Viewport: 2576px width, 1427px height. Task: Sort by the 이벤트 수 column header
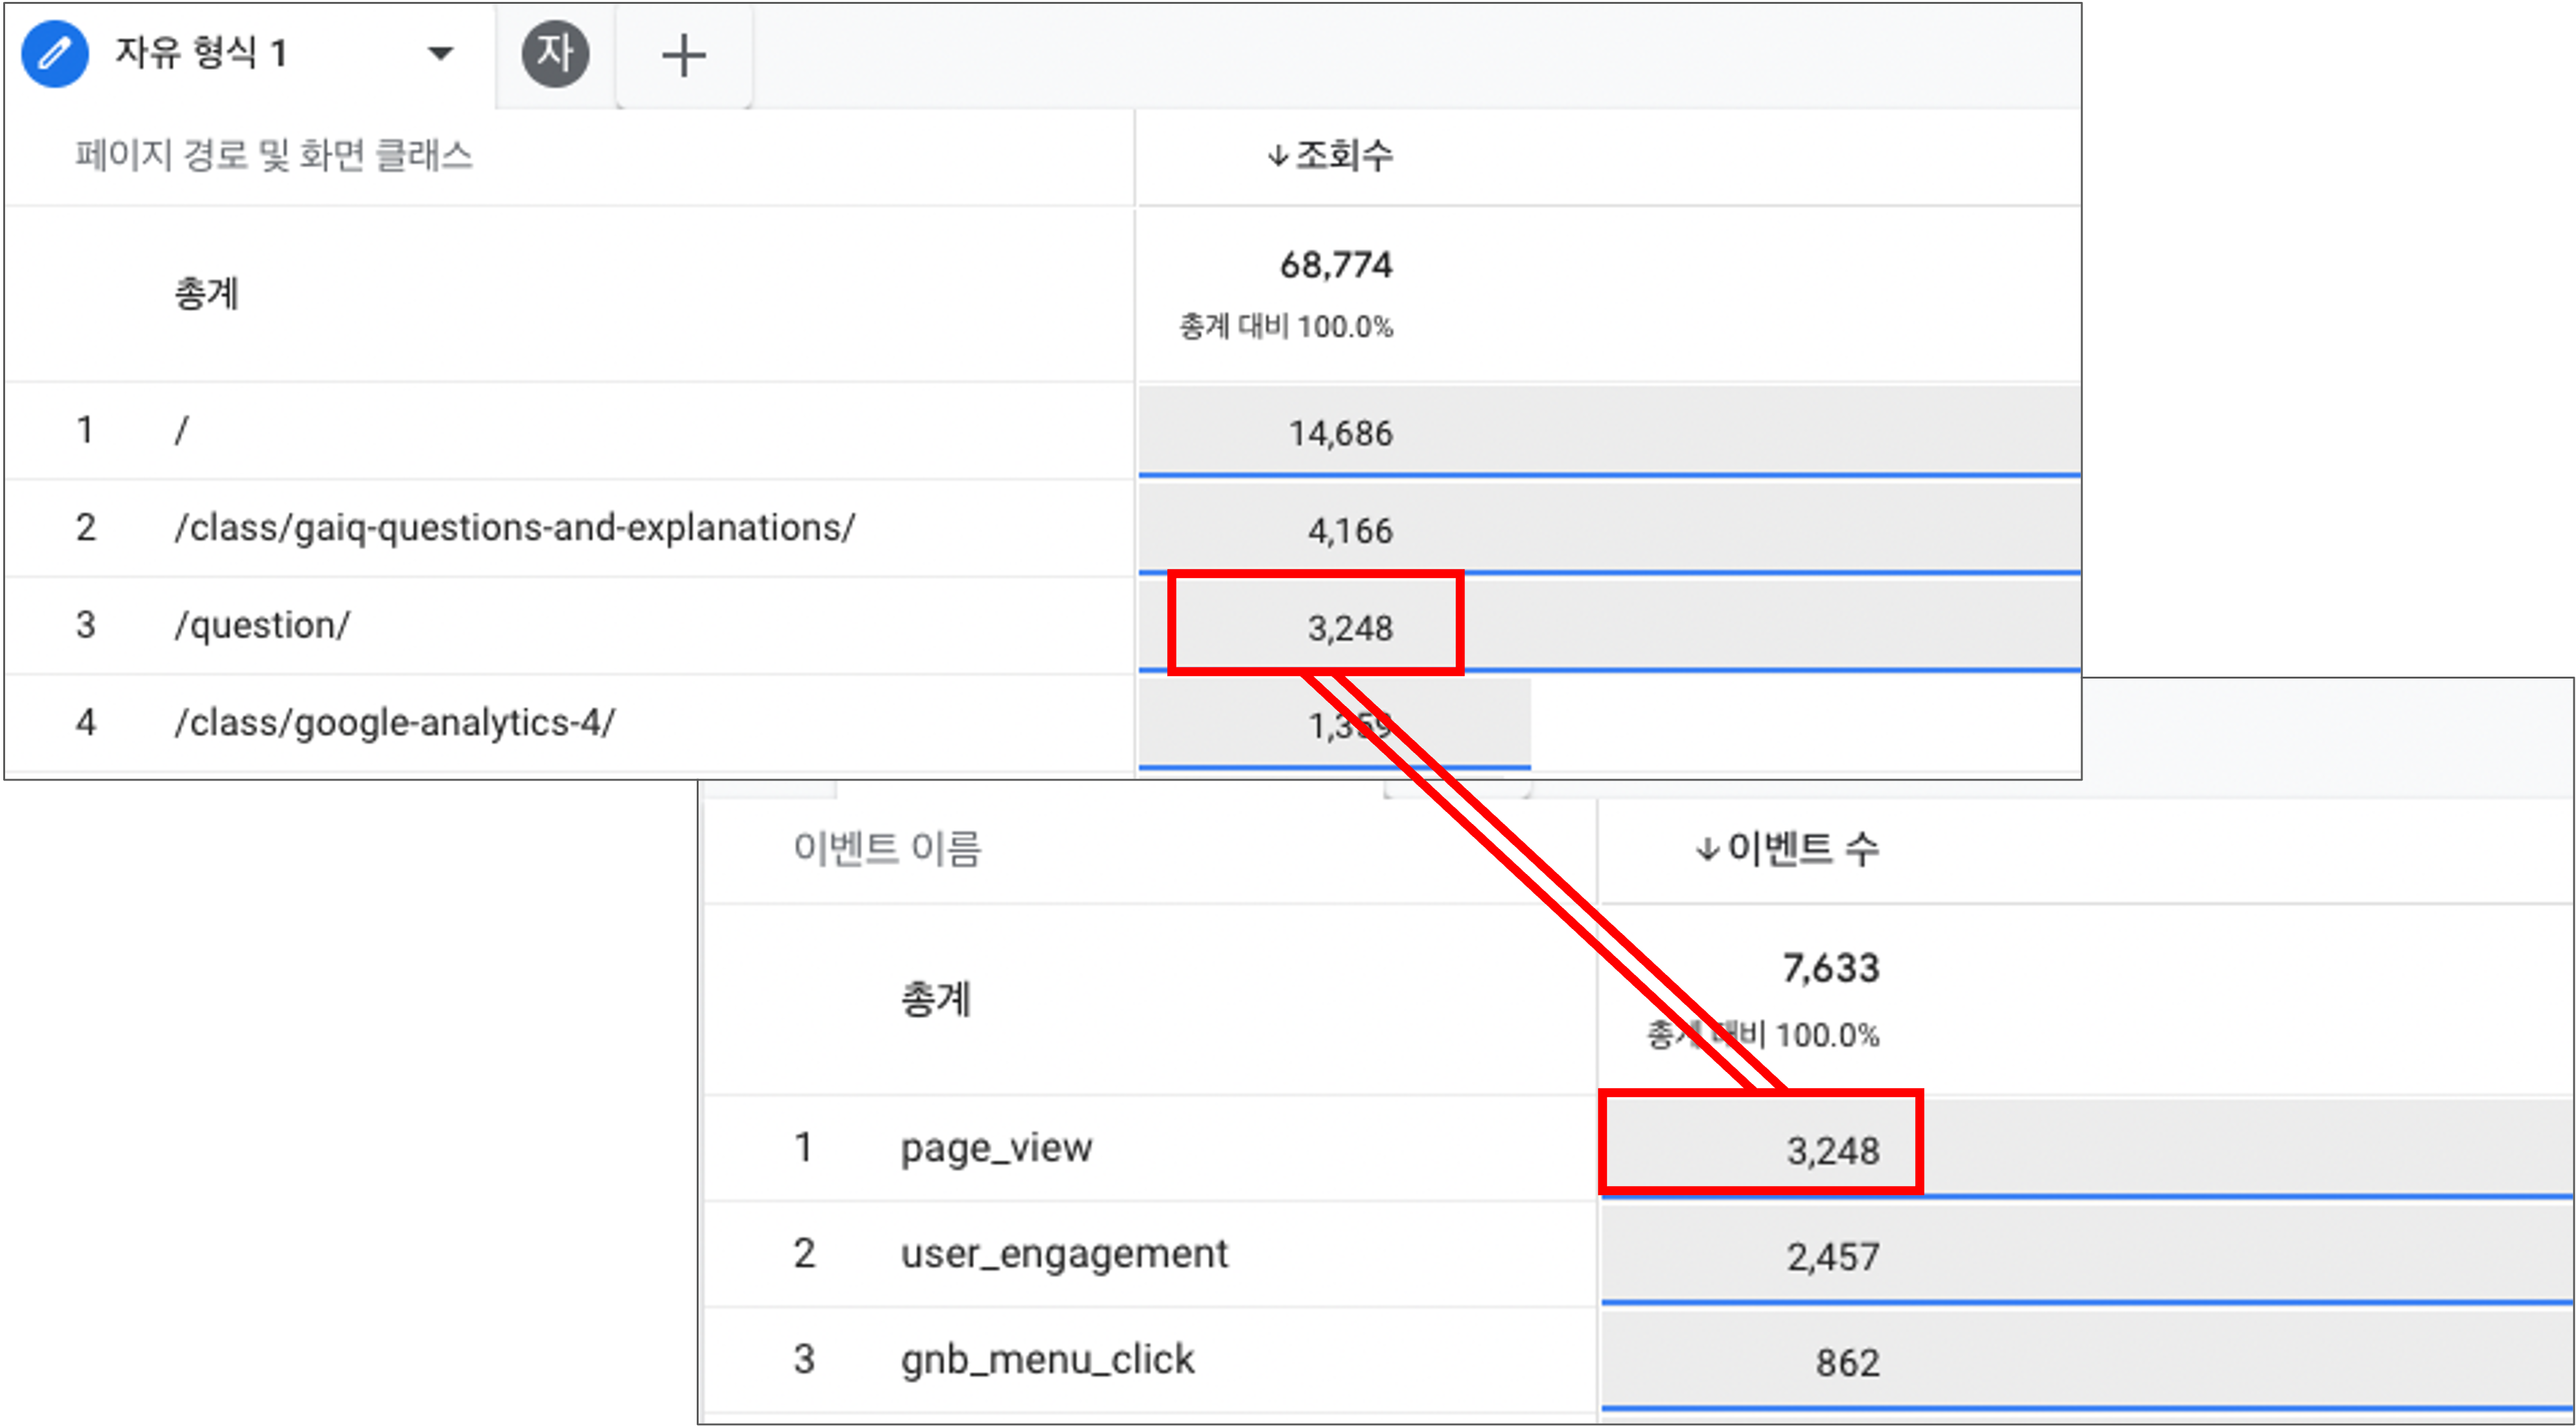pyautogui.click(x=1804, y=848)
